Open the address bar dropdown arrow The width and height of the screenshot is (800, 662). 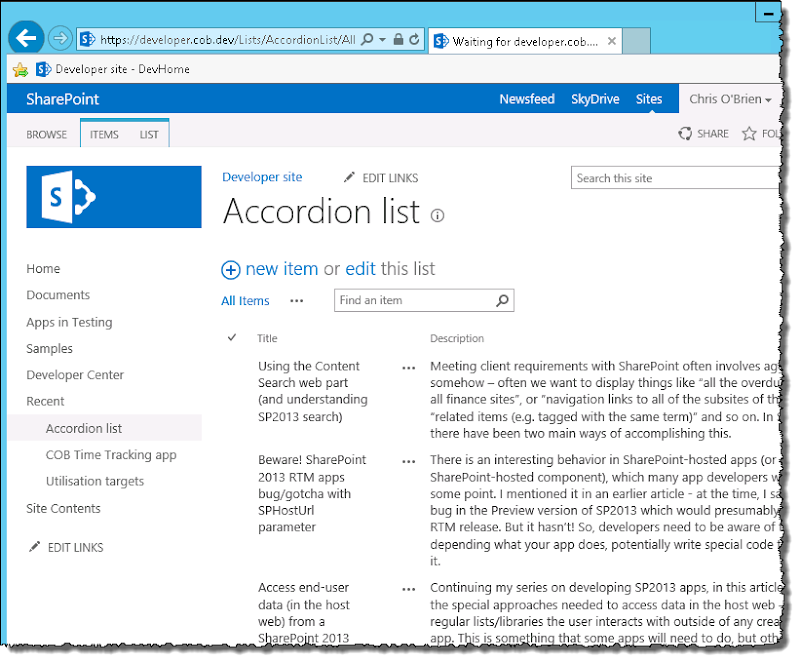pos(382,39)
